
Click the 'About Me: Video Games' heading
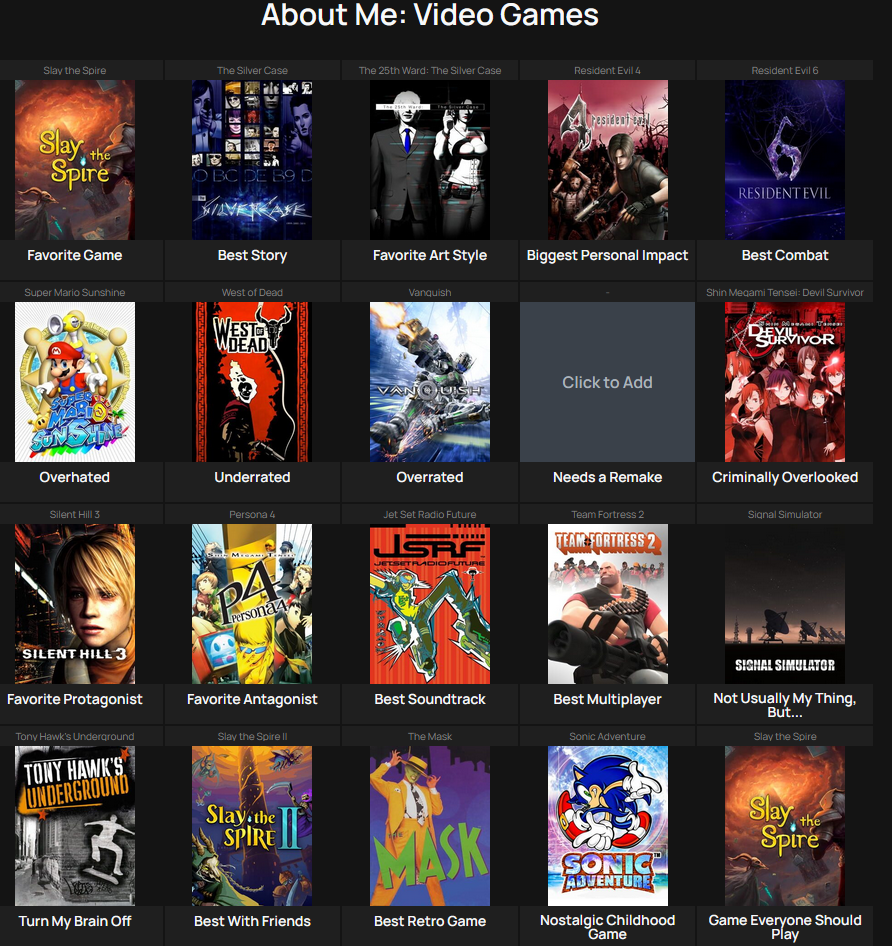[x=430, y=14]
